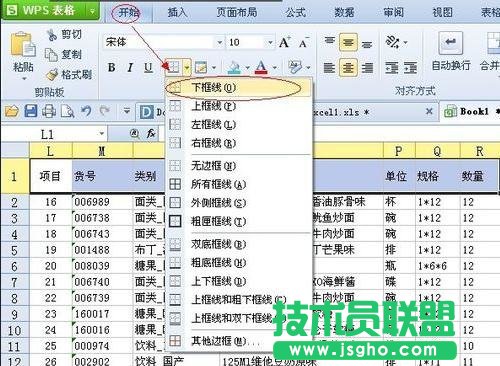The width and height of the screenshot is (500, 366).
Task: Select the Format Painter (格式刷)
Action: [x=69, y=75]
